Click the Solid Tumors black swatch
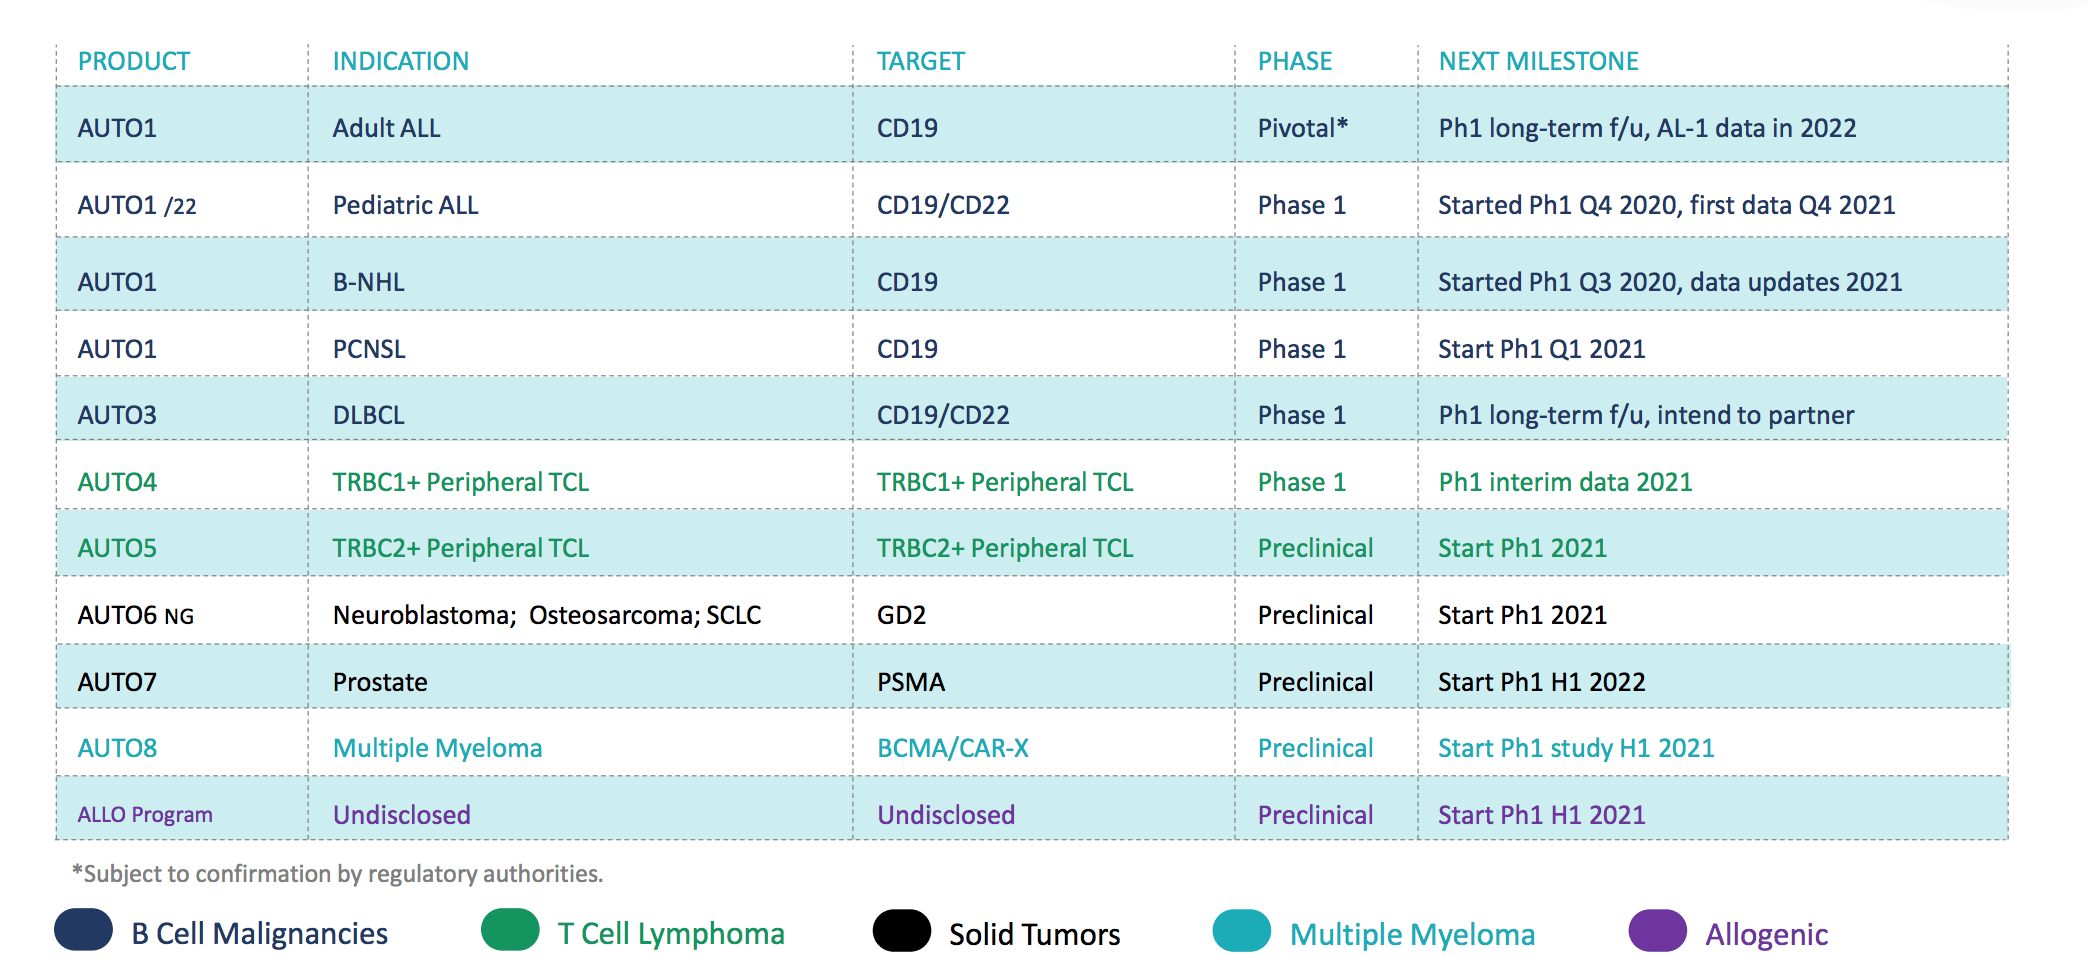This screenshot has width=2088, height=958. point(901,931)
